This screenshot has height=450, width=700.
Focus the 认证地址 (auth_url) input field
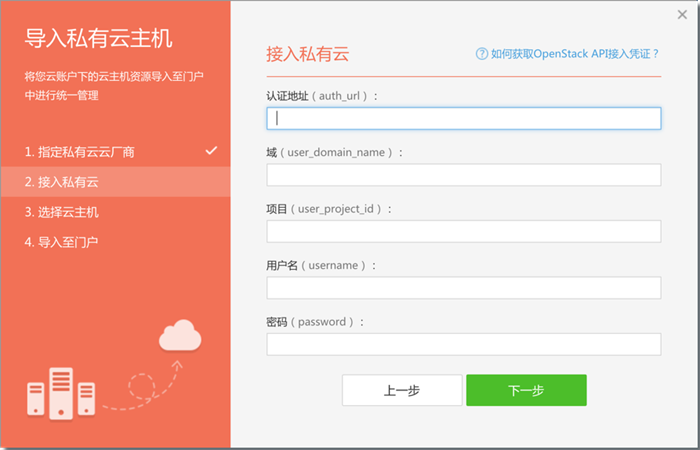pos(463,118)
